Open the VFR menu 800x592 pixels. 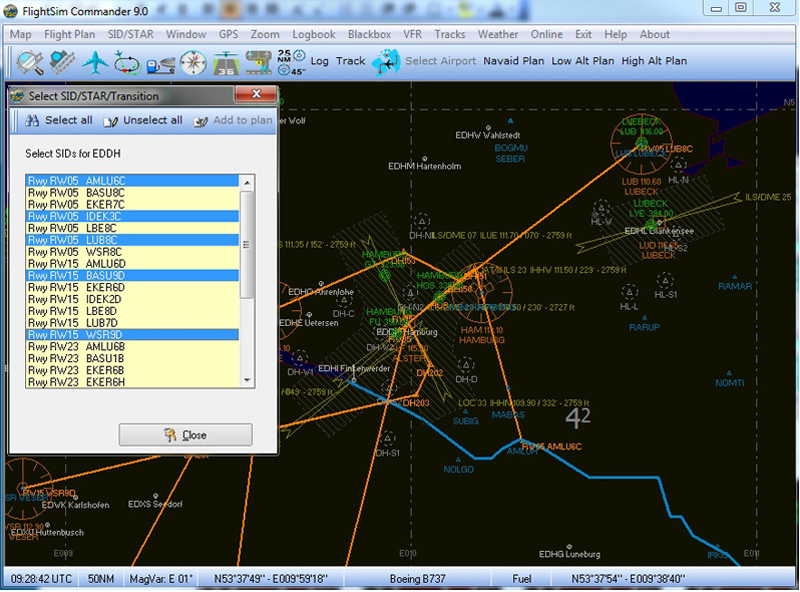412,35
